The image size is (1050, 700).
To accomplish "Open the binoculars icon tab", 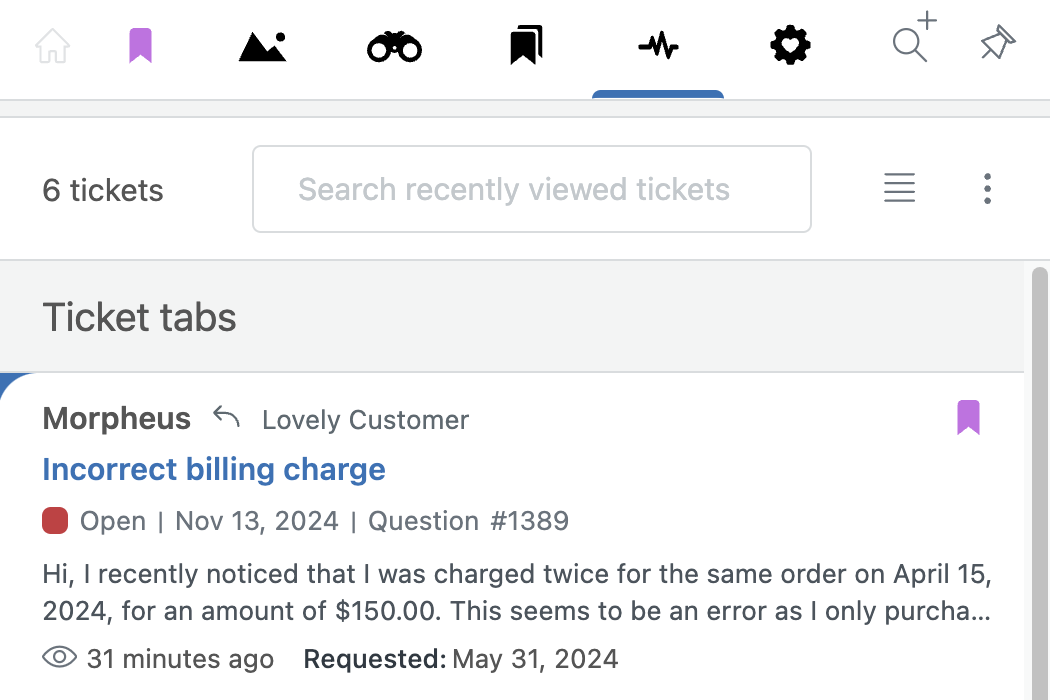I will click(x=394, y=47).
